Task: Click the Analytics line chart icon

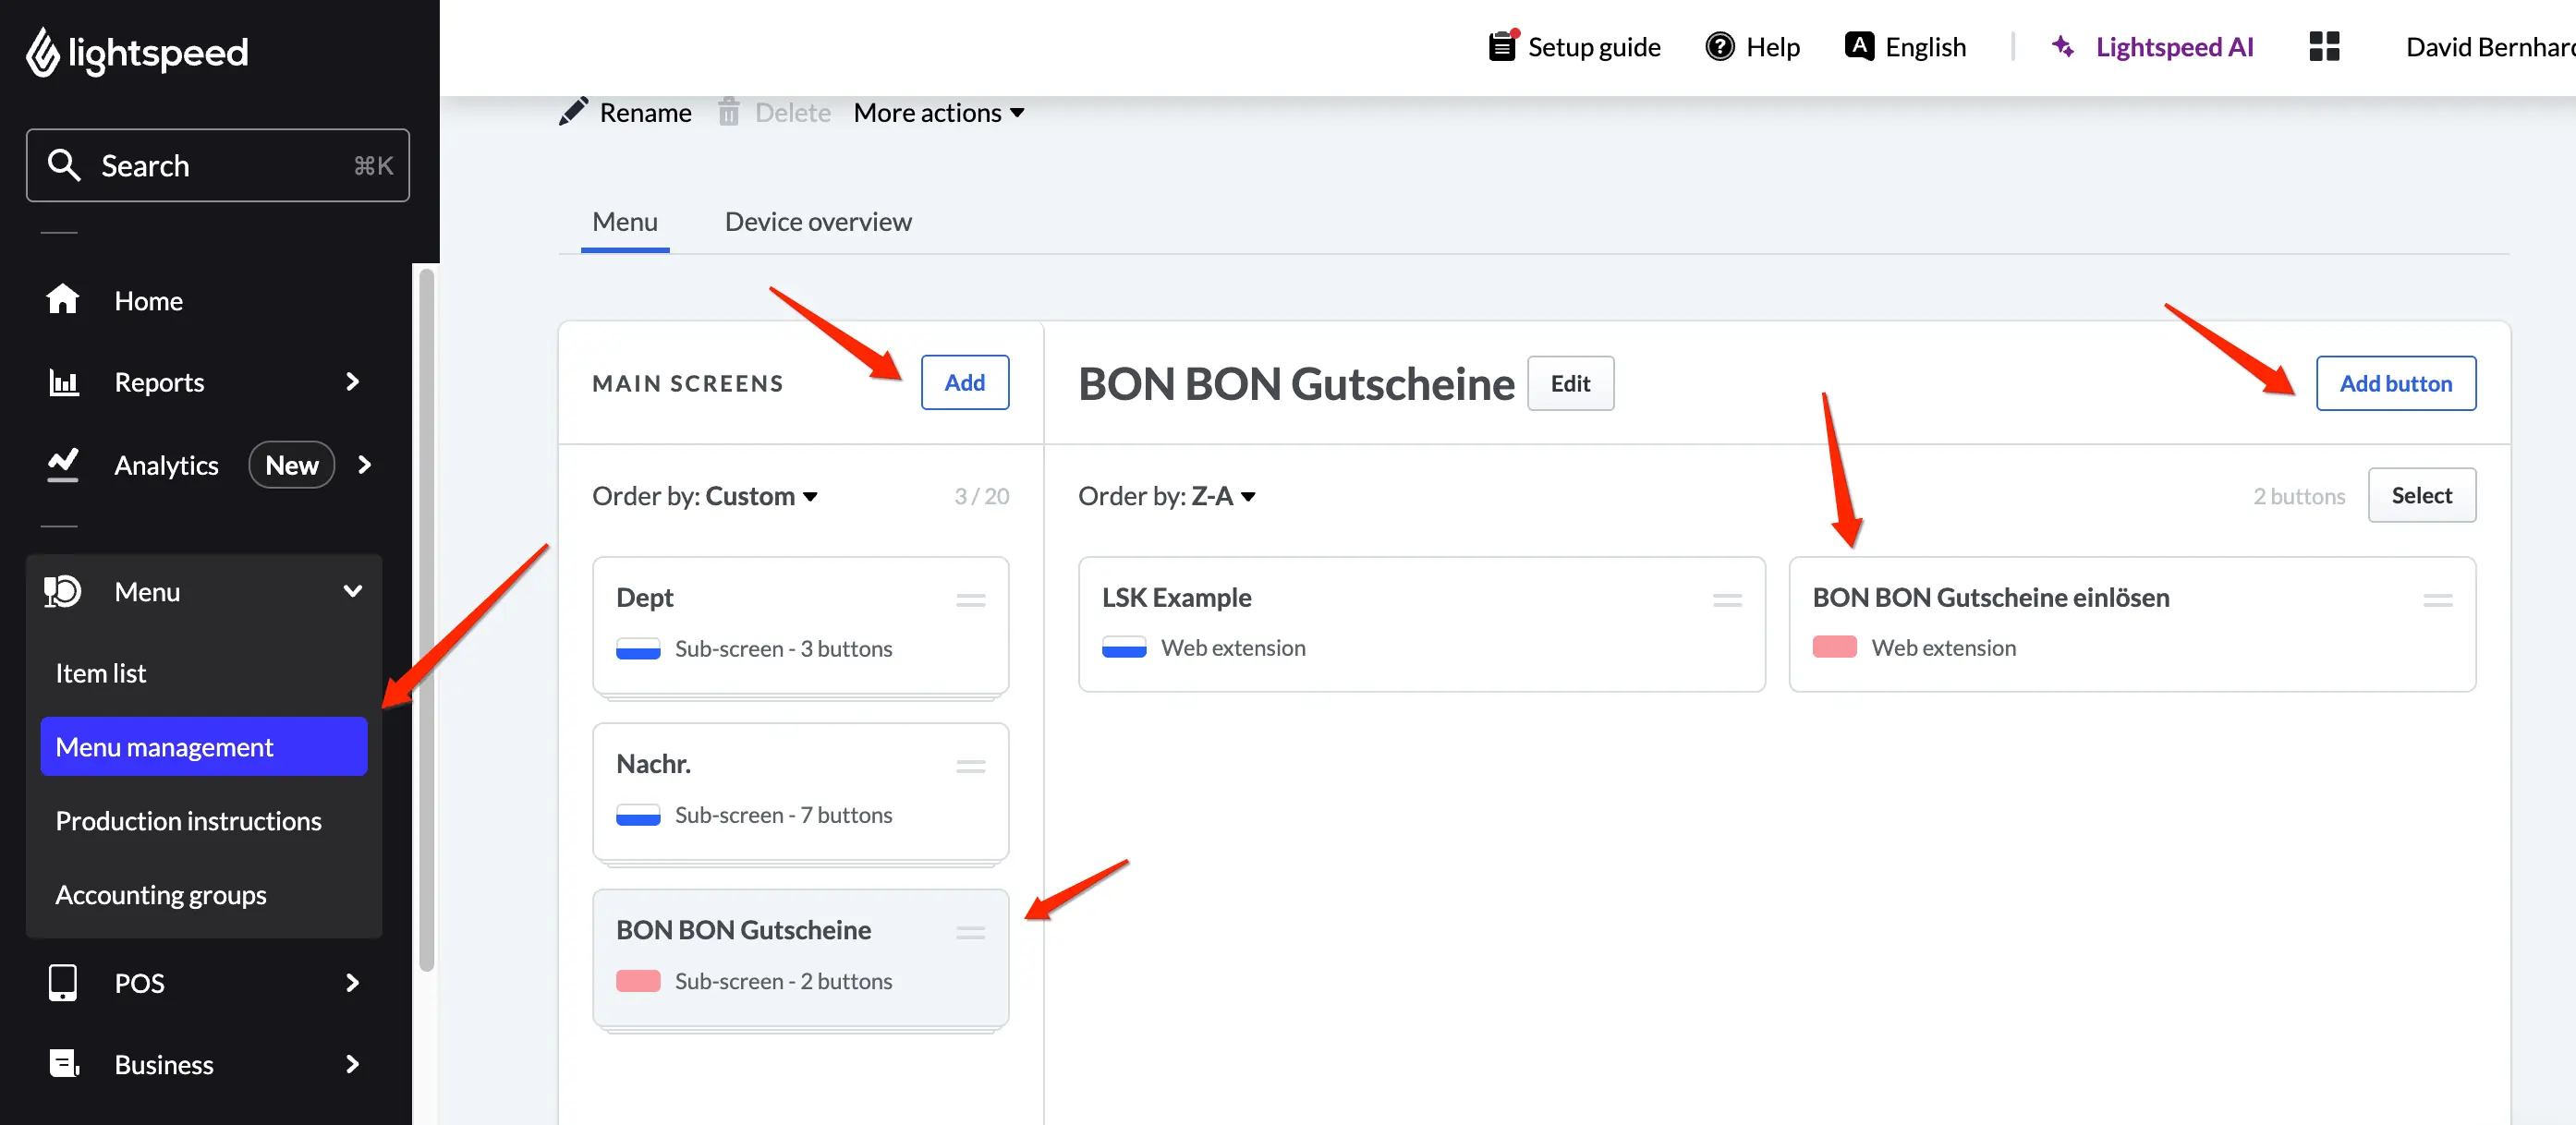Action: click(63, 464)
